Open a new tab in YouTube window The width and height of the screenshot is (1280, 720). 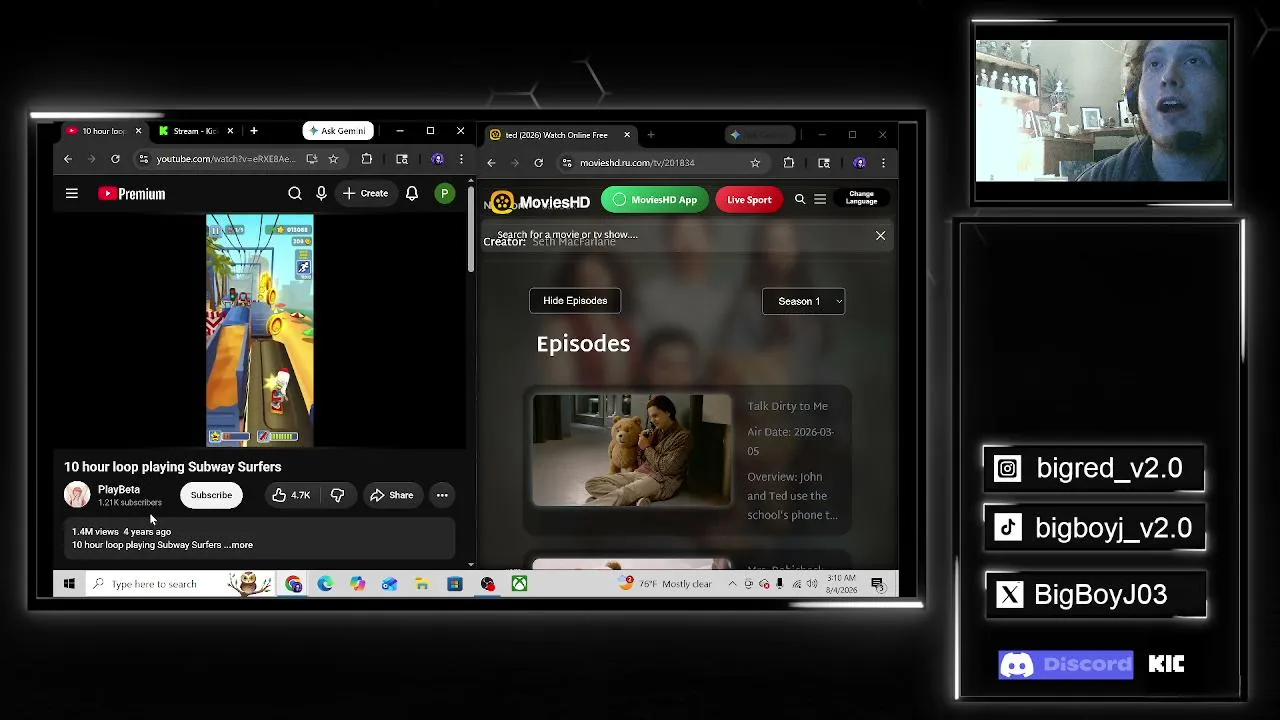tap(254, 131)
